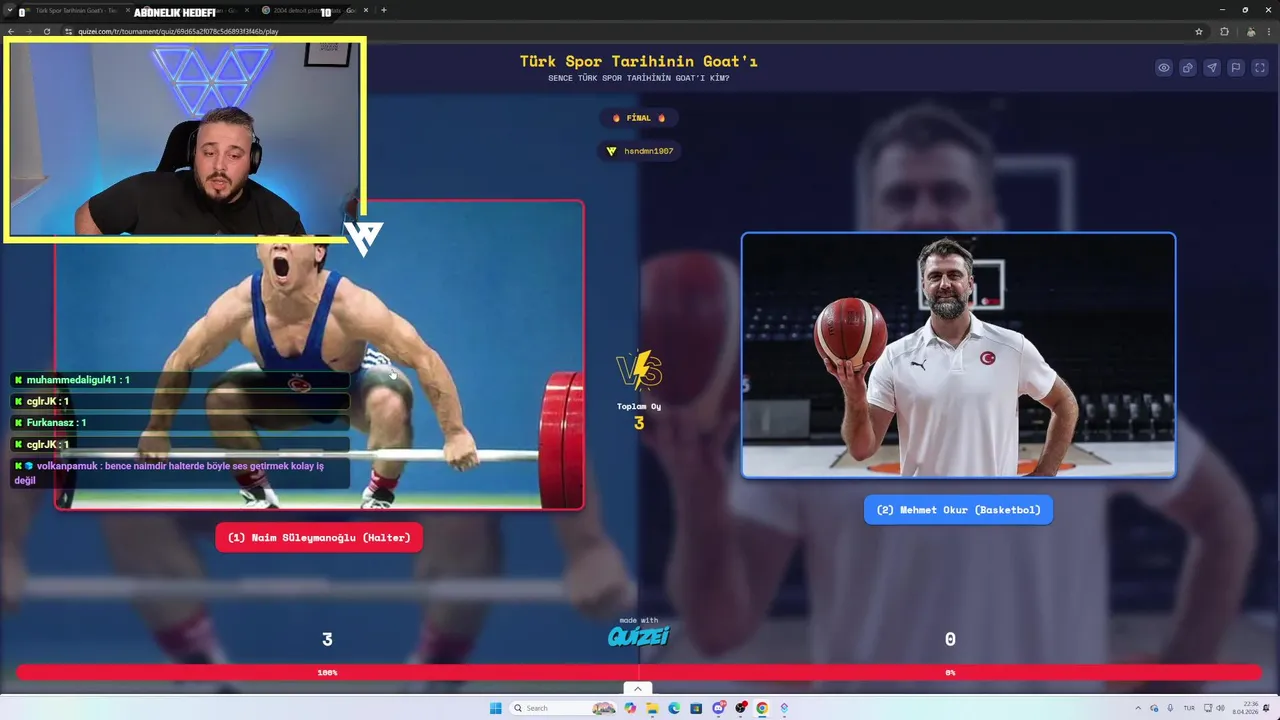1280x720 pixels.
Task: Click the red vote percentage progress bar
Action: (x=639, y=673)
